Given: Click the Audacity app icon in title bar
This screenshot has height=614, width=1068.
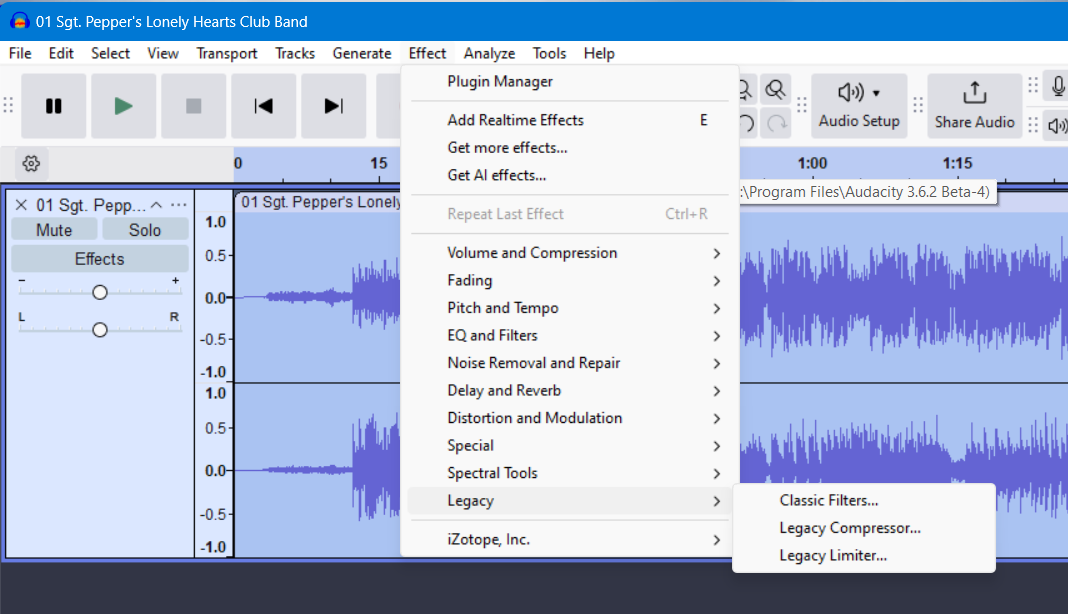Looking at the screenshot, I should pos(20,21).
